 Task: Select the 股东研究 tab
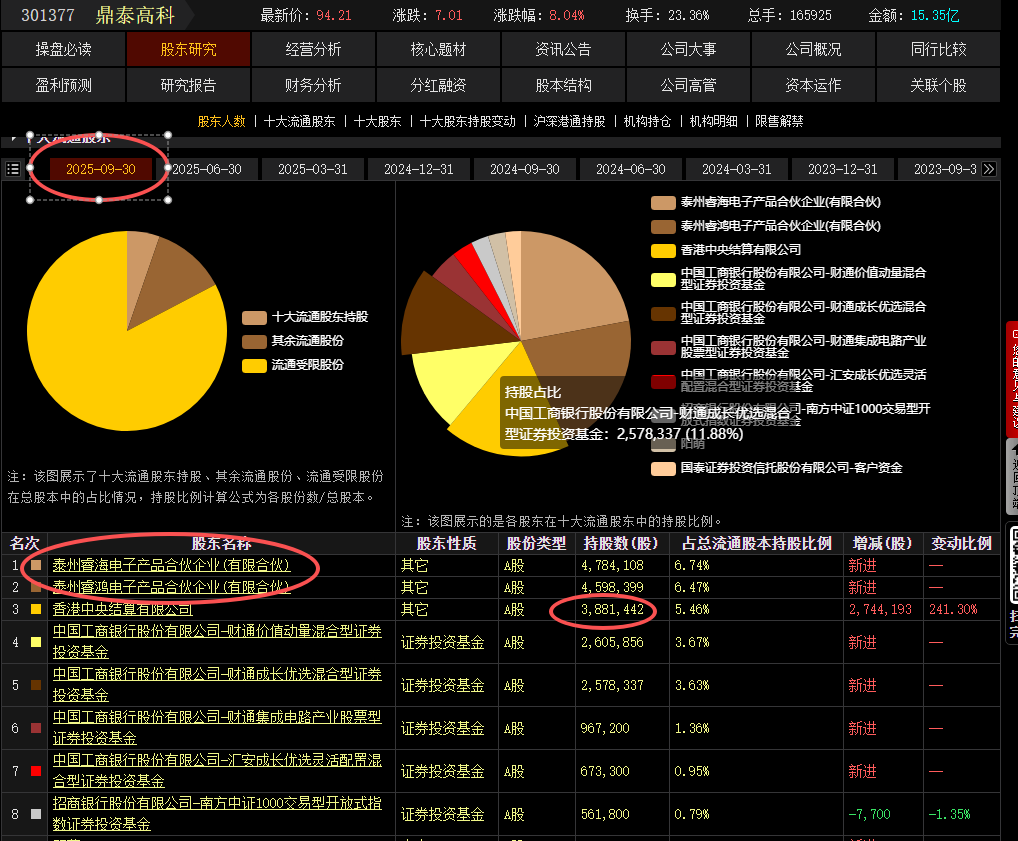(188, 49)
